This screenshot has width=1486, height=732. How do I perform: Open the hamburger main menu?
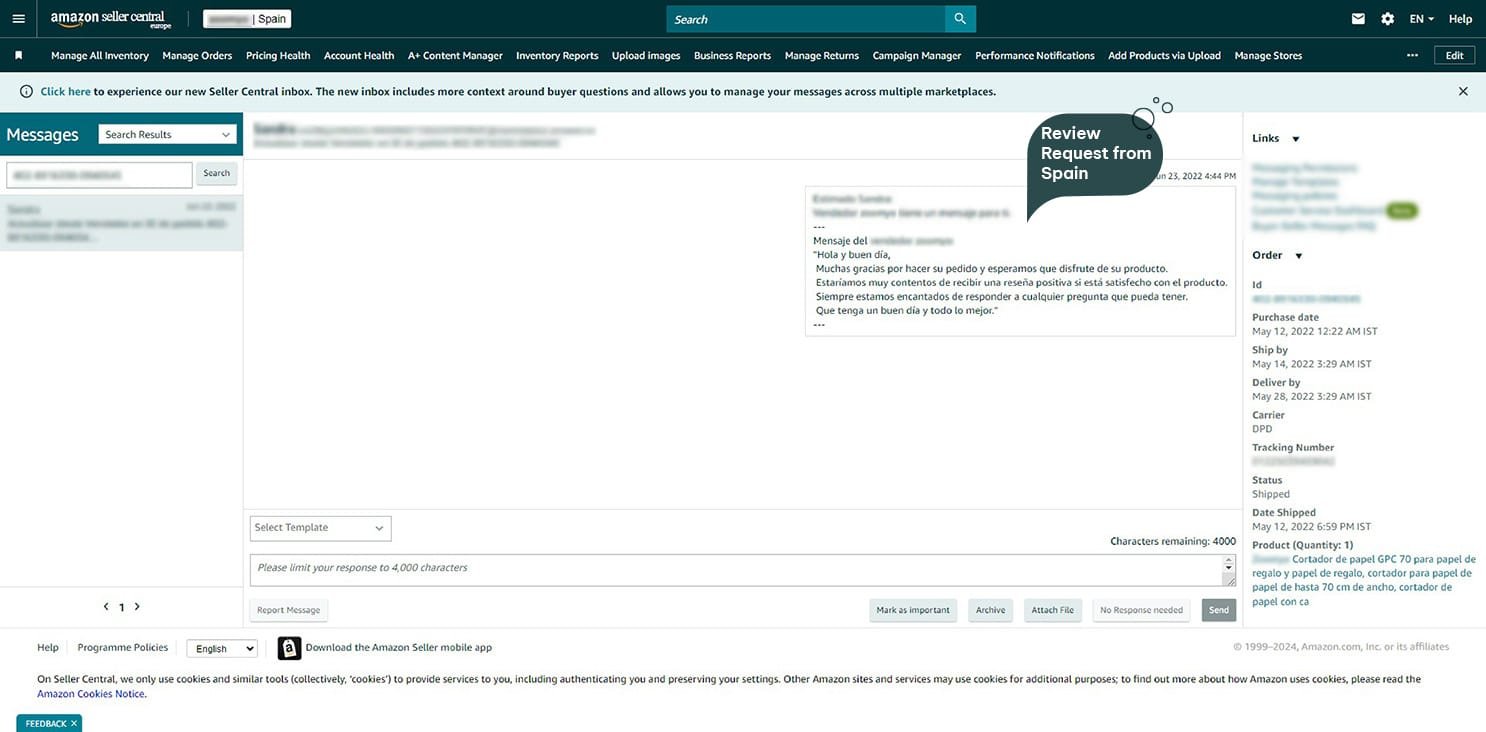click(18, 19)
